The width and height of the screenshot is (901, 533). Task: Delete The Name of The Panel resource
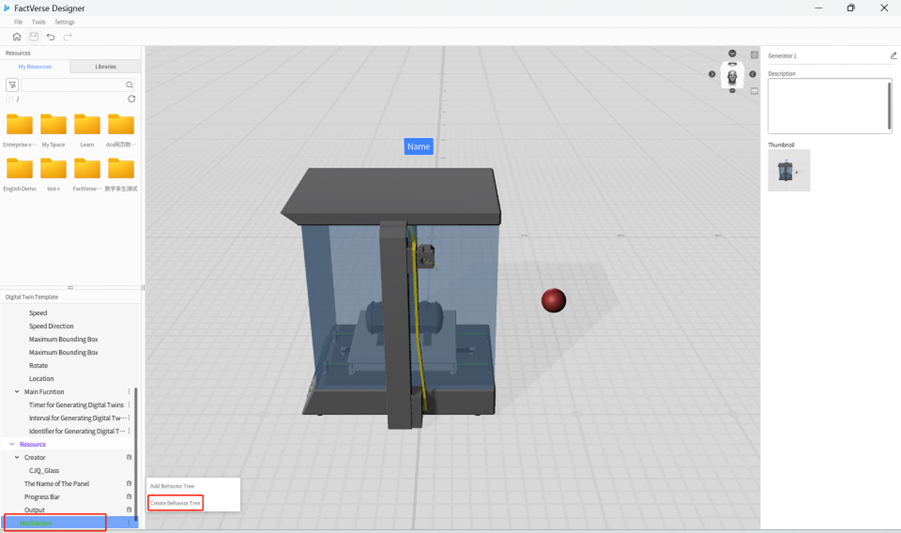coord(129,484)
